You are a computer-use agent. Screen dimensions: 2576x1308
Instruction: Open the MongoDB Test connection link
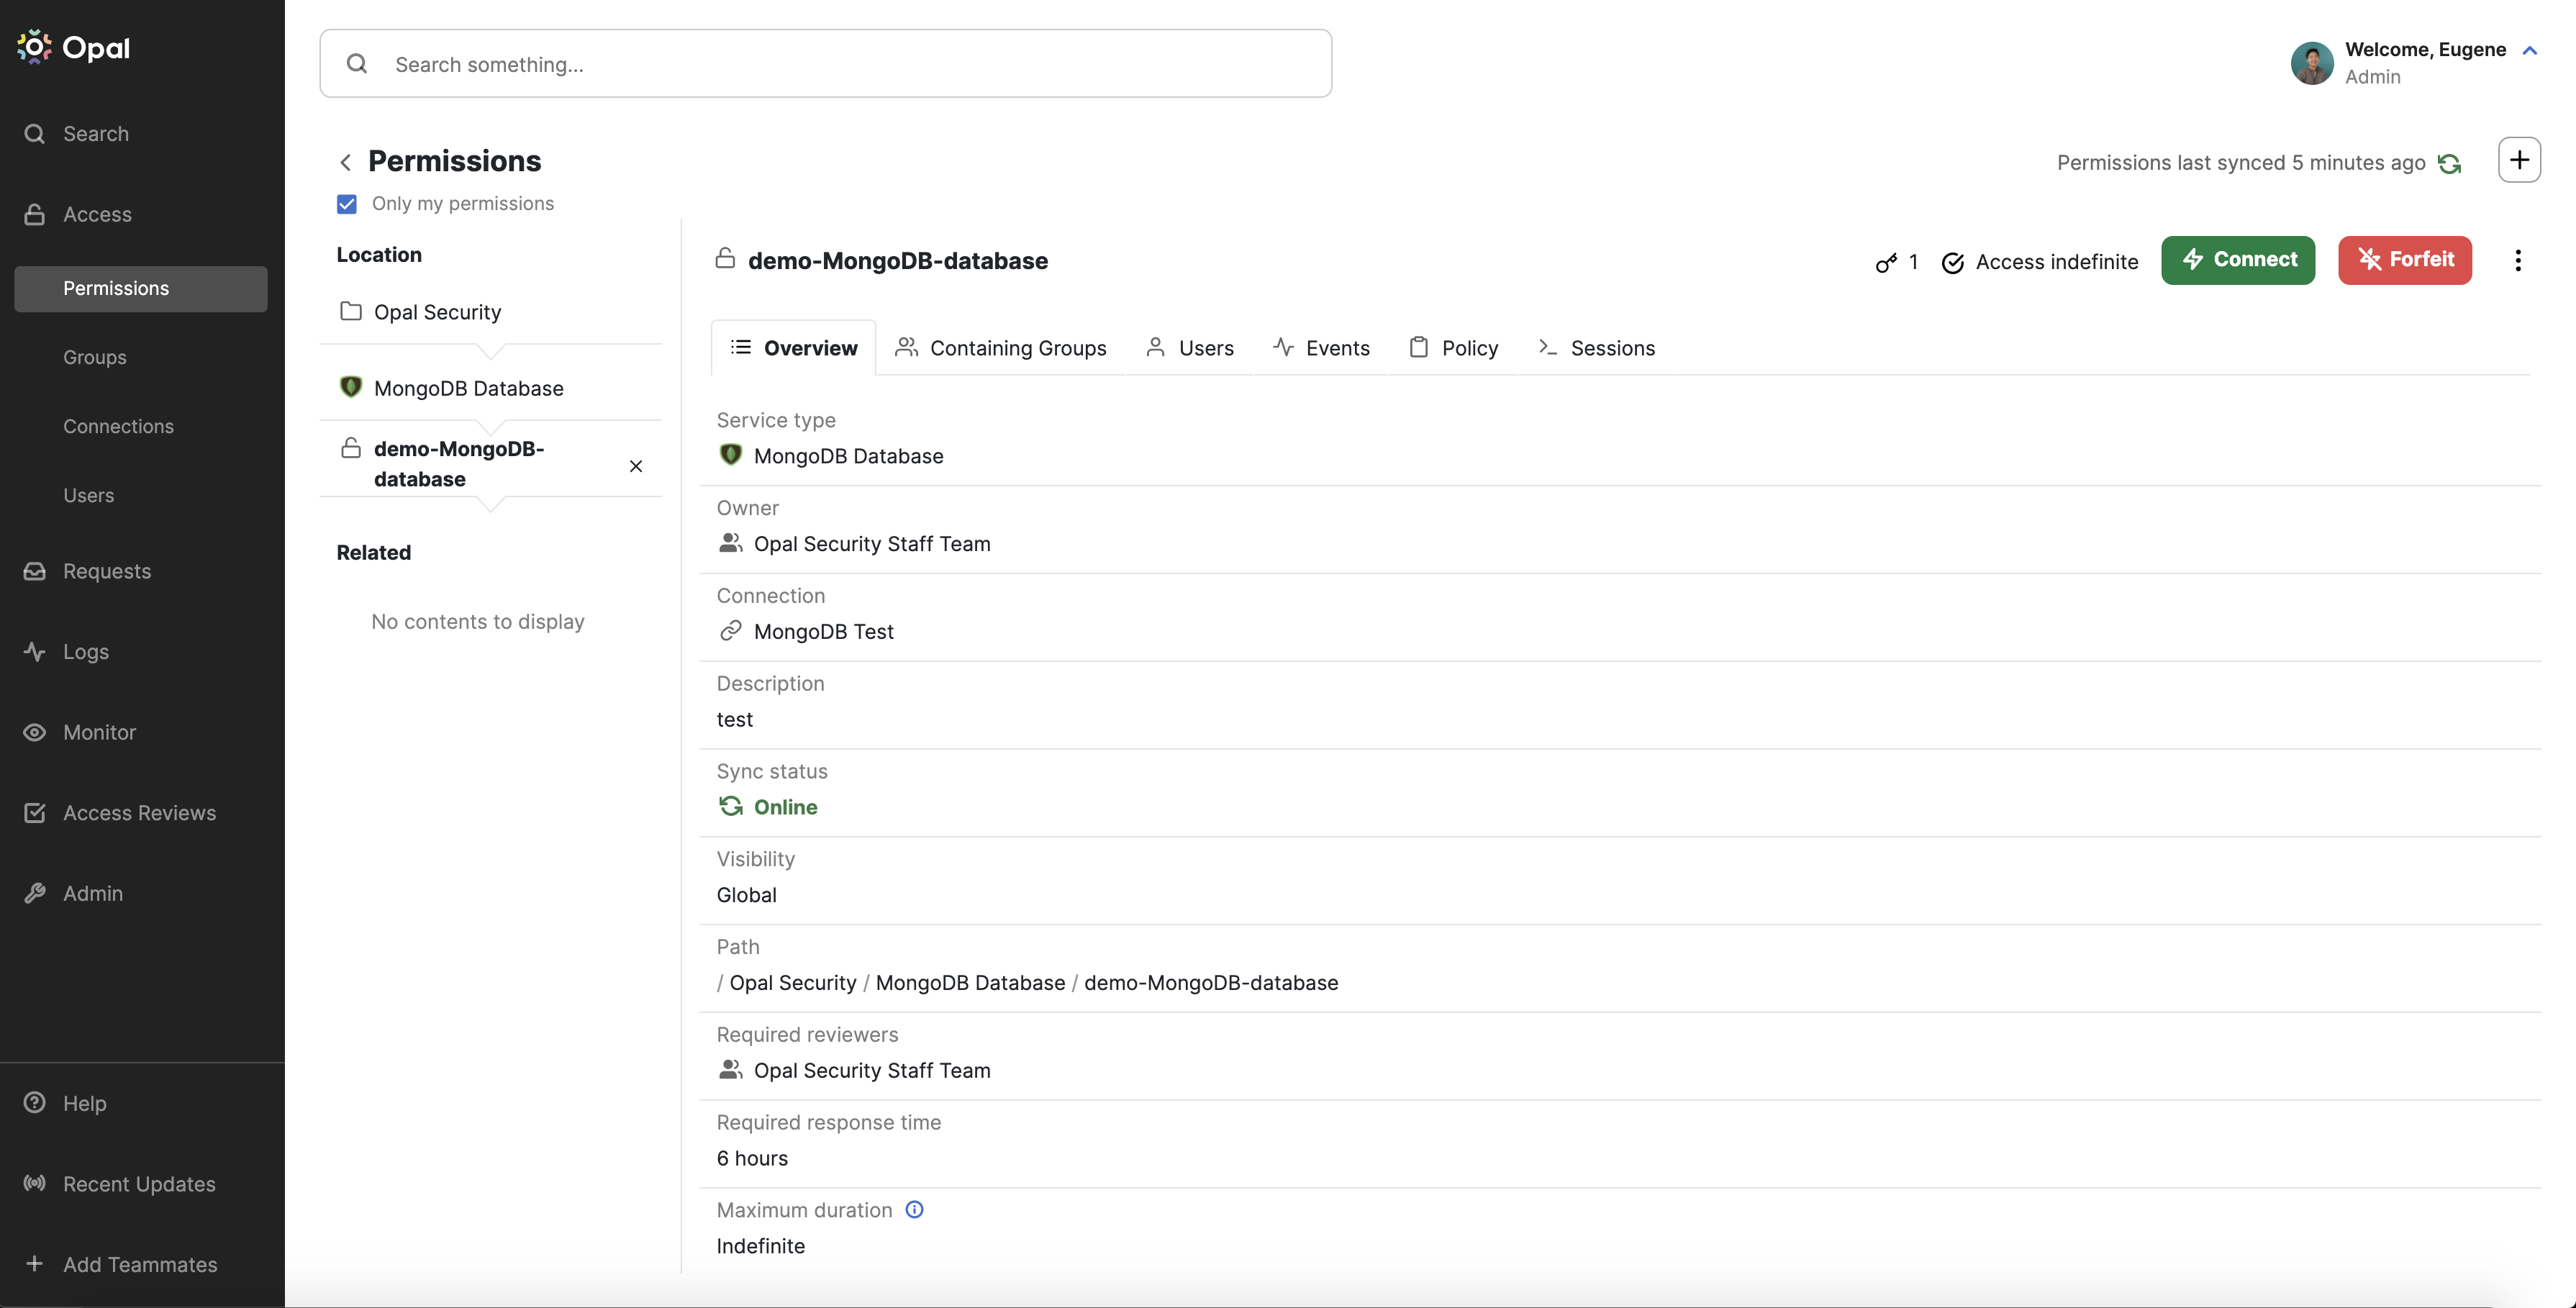(824, 632)
